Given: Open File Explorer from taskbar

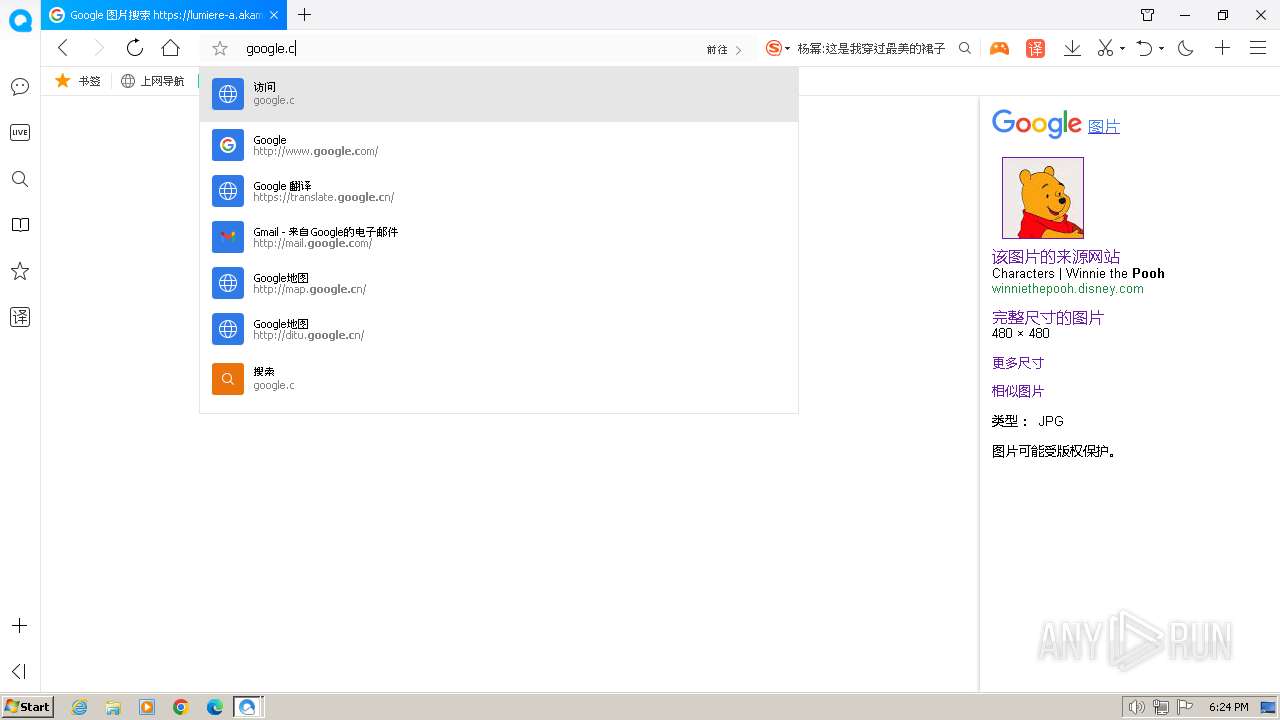Looking at the screenshot, I should tap(113, 707).
